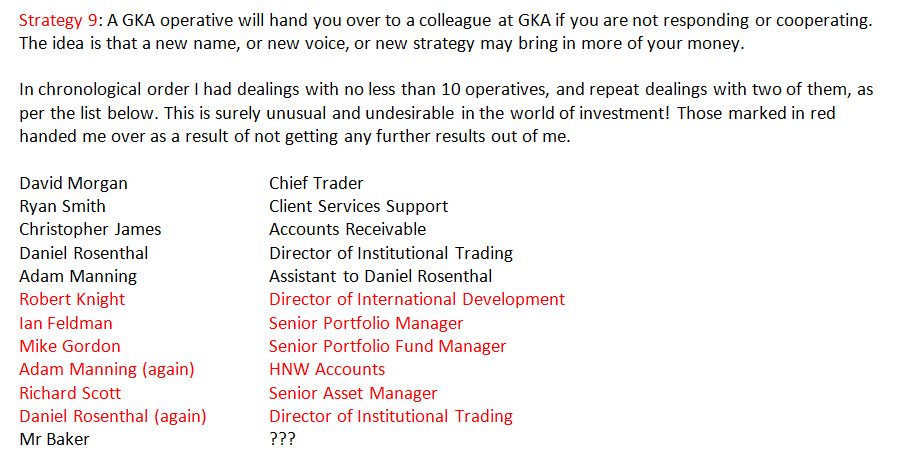Click Assistant to Daniel Rosenthal text
This screenshot has width=906, height=467.
[380, 276]
